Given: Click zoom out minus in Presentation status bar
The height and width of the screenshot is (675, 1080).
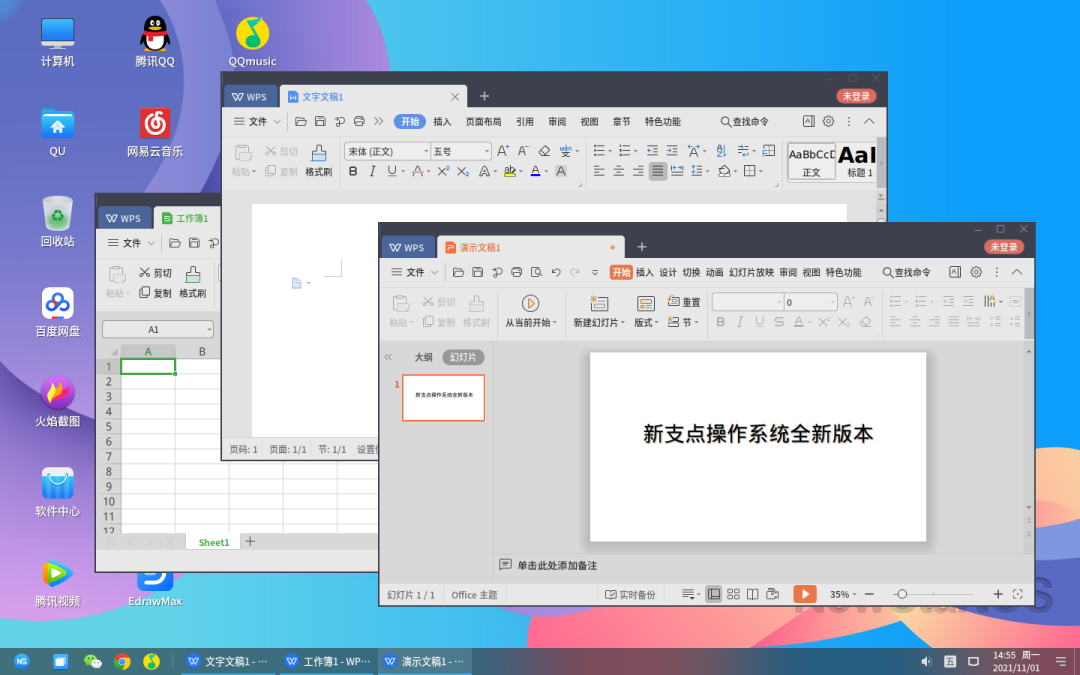Looking at the screenshot, I should pyautogui.click(x=869, y=594).
